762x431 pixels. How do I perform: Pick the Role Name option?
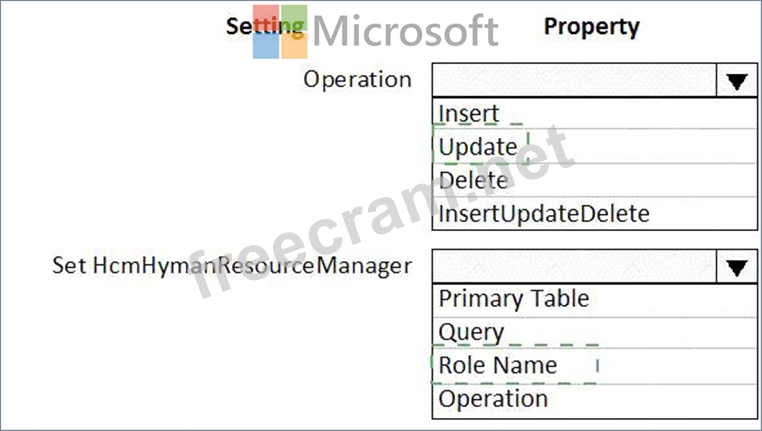point(498,365)
